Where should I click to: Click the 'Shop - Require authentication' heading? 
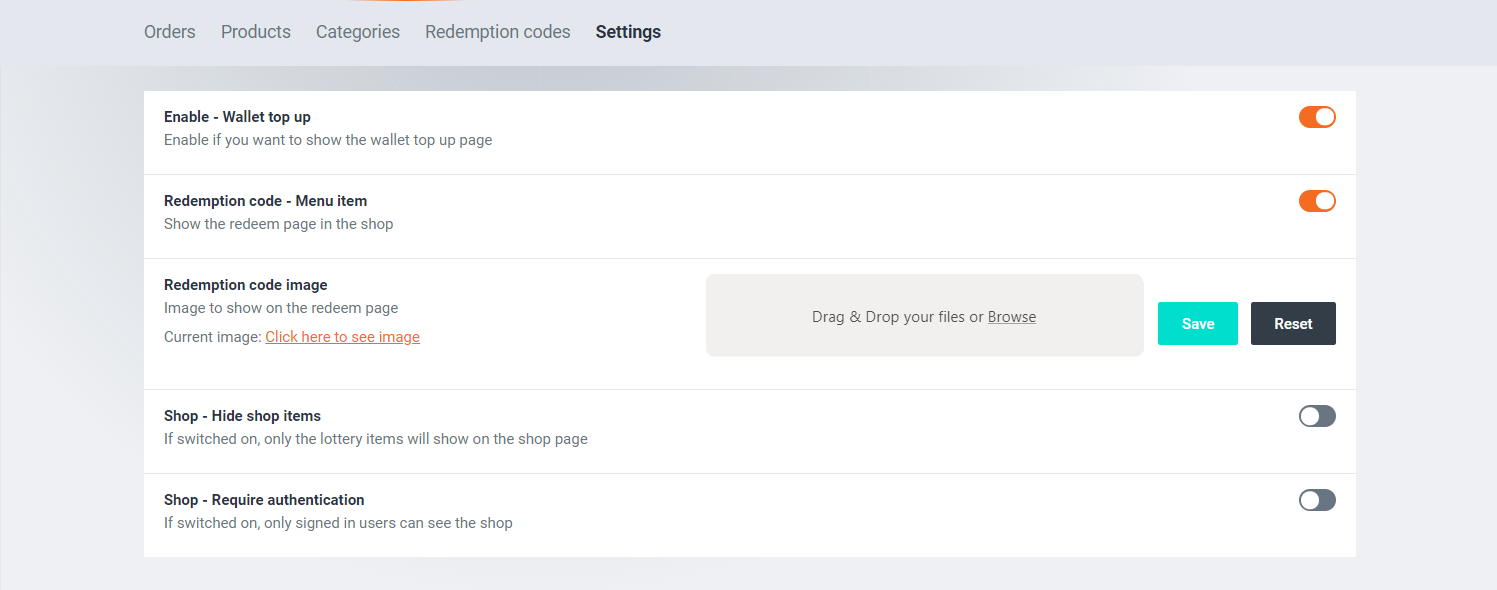pos(264,500)
